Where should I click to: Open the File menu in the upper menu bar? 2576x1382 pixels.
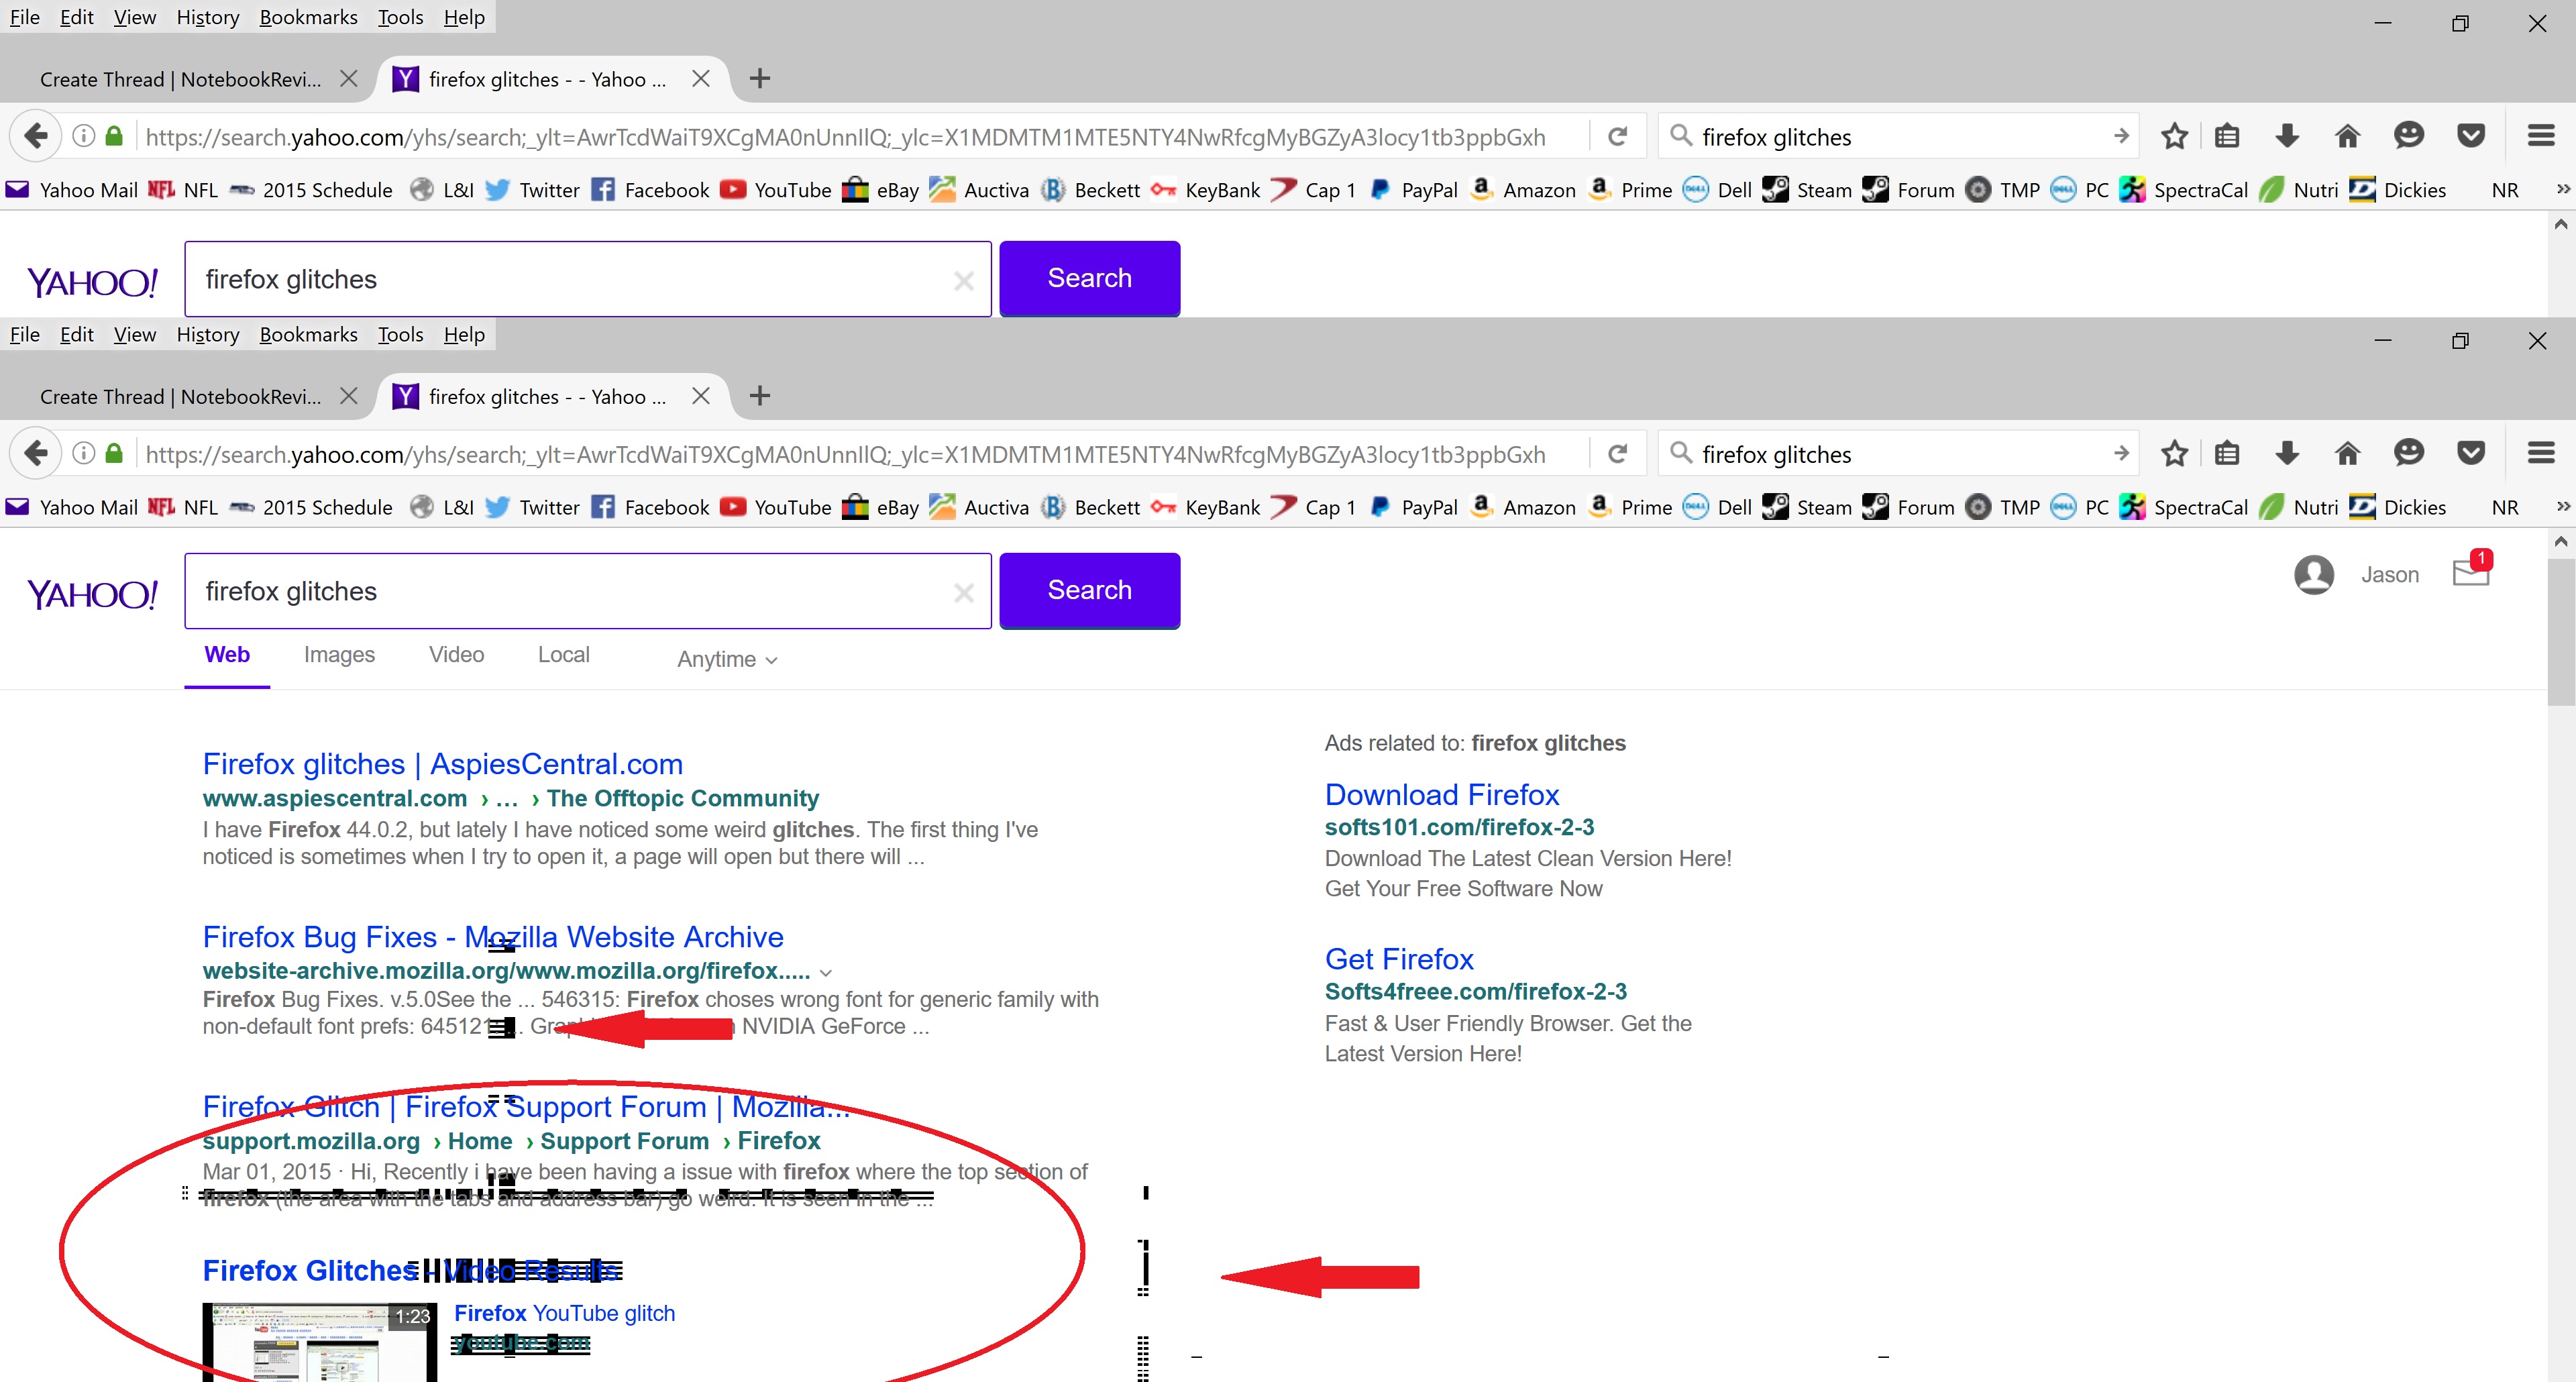point(25,17)
